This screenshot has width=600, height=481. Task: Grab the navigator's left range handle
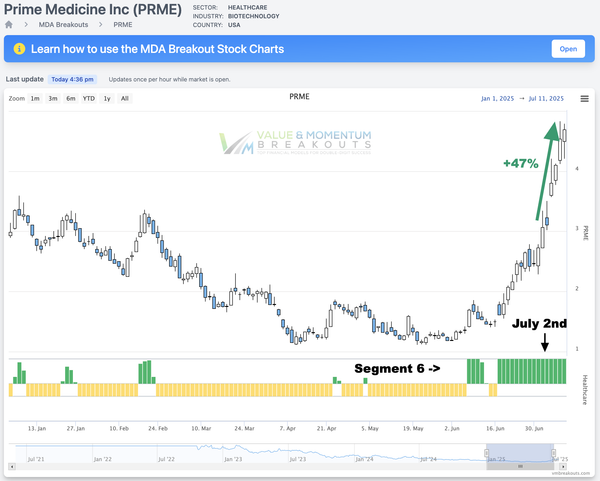[x=487, y=453]
